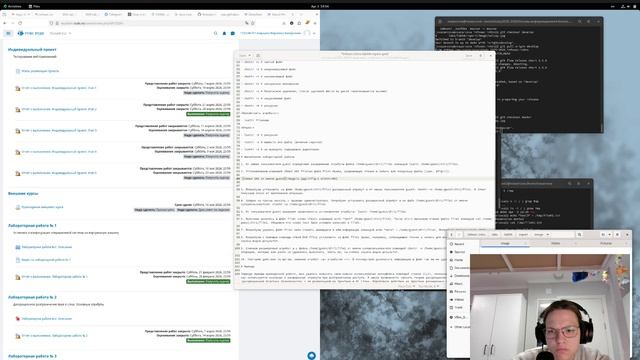Open the first project report assignment link

coord(59,88)
